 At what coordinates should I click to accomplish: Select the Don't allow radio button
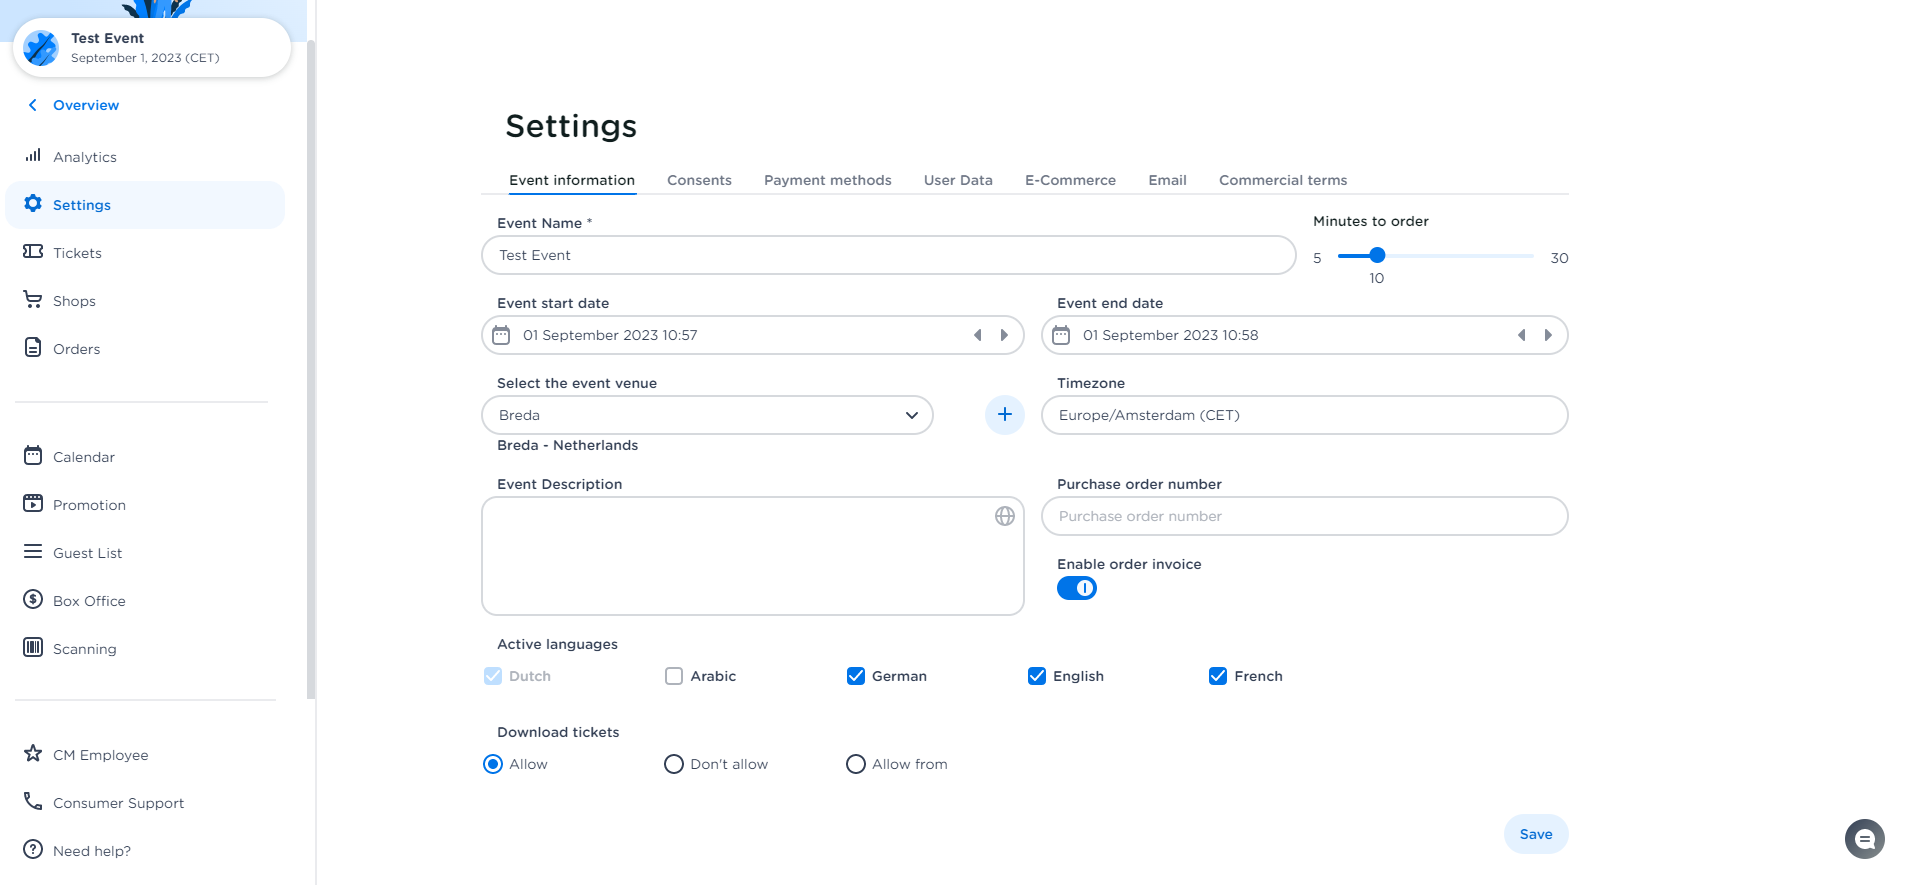click(x=674, y=764)
